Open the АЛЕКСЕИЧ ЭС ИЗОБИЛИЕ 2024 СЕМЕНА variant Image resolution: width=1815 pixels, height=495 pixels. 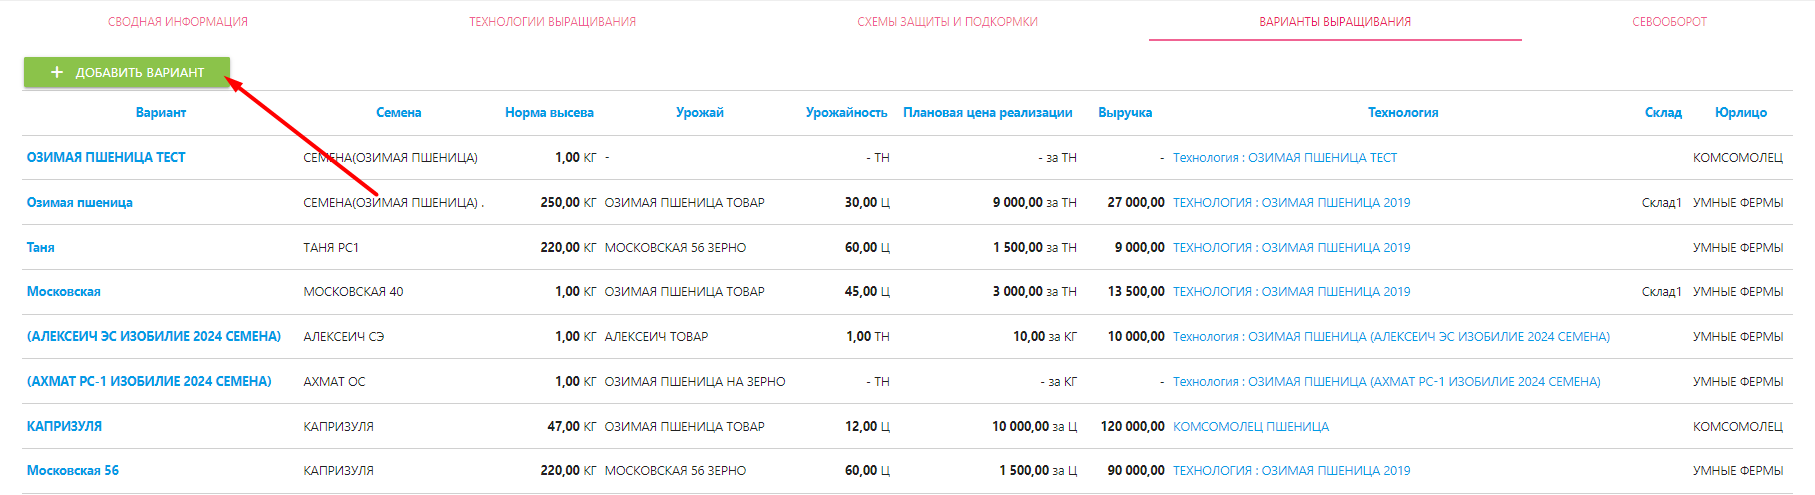pos(154,337)
